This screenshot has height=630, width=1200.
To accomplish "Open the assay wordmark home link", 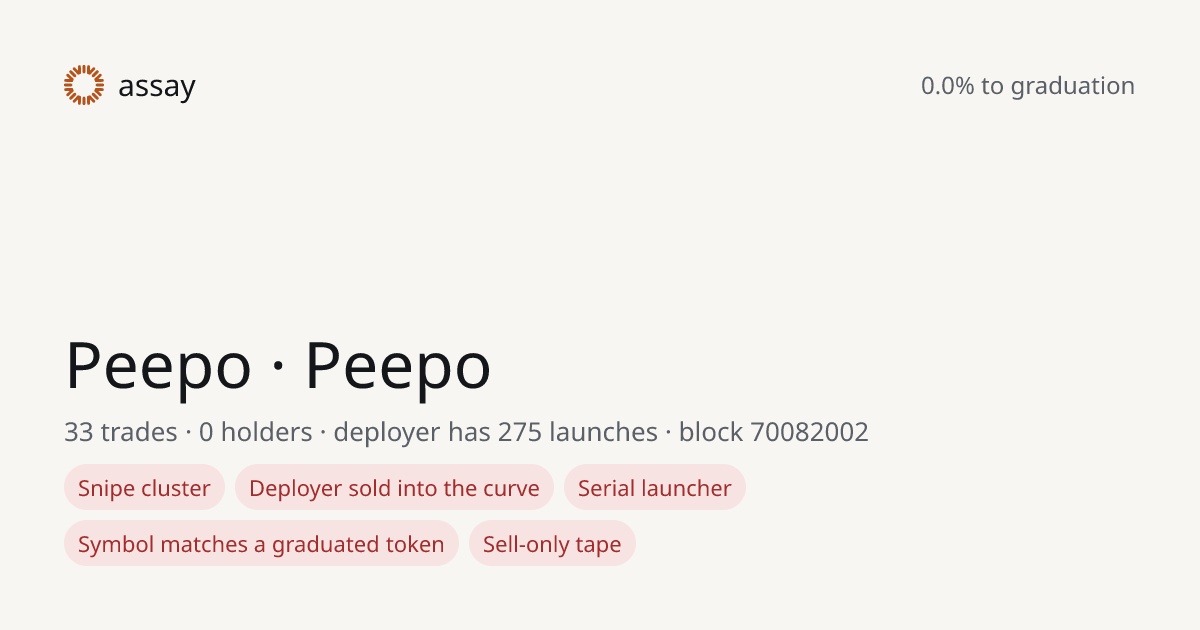I will coord(156,87).
